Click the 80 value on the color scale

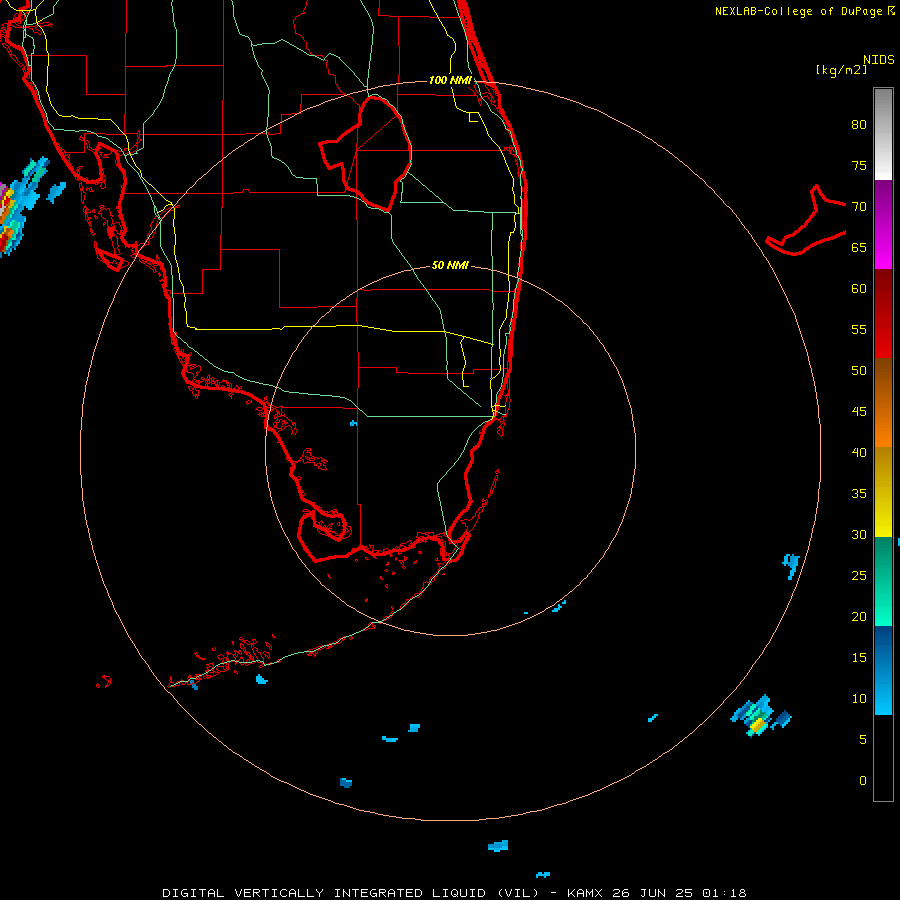(859, 125)
